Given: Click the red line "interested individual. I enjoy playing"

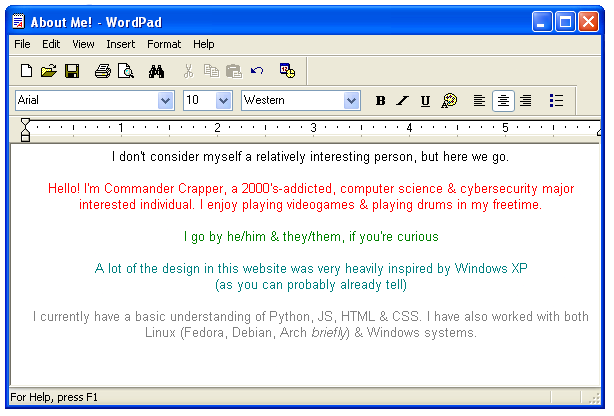Looking at the screenshot, I should (310, 205).
